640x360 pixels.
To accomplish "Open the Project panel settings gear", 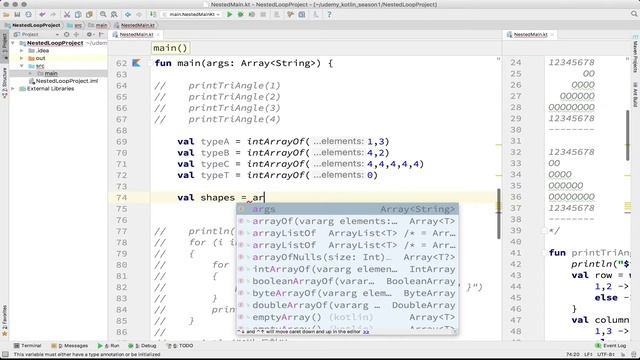I will pyautogui.click(x=89, y=35).
